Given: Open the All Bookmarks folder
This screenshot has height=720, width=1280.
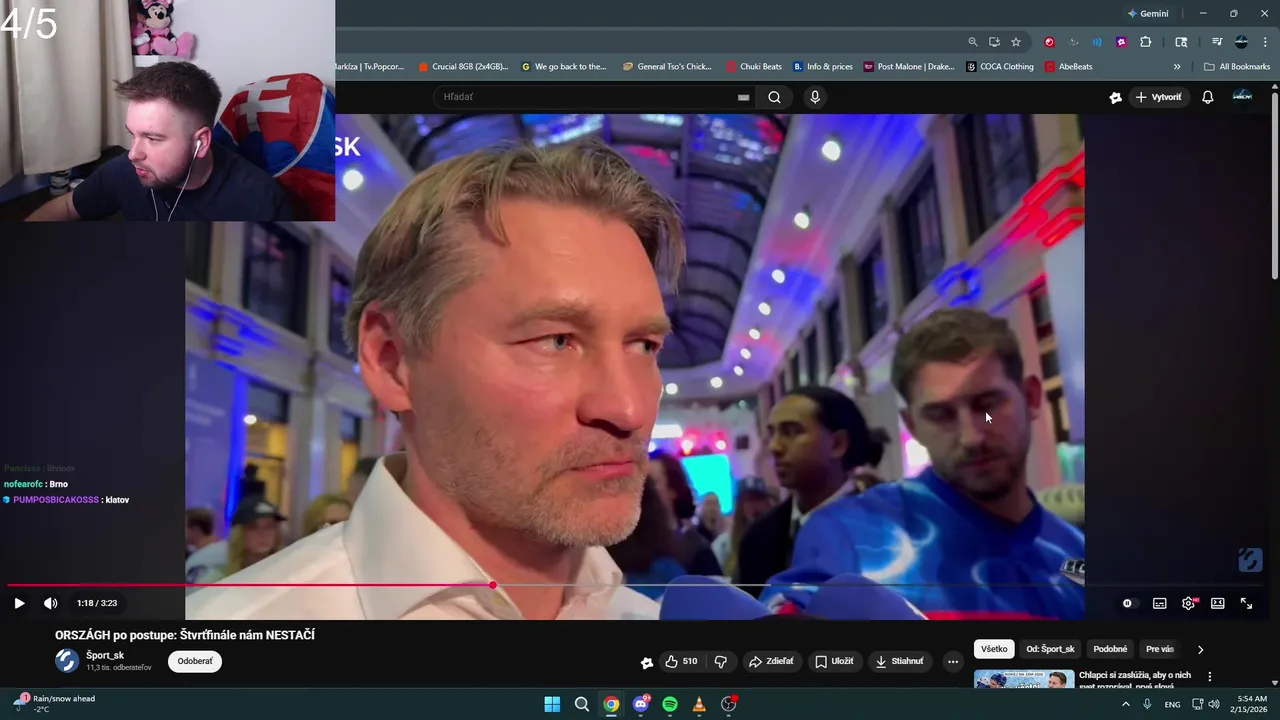Looking at the screenshot, I should [x=1237, y=67].
